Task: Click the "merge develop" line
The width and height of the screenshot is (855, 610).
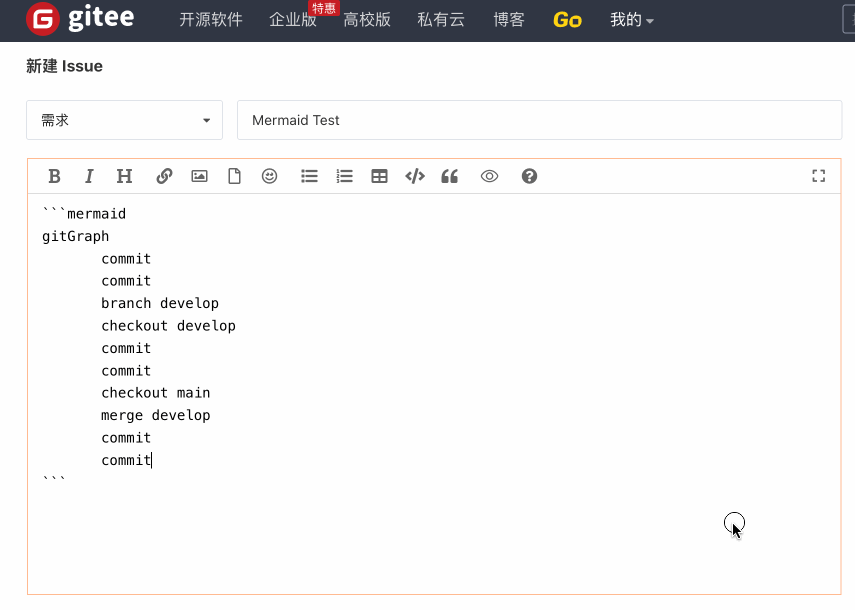Action: pyautogui.click(x=155, y=415)
